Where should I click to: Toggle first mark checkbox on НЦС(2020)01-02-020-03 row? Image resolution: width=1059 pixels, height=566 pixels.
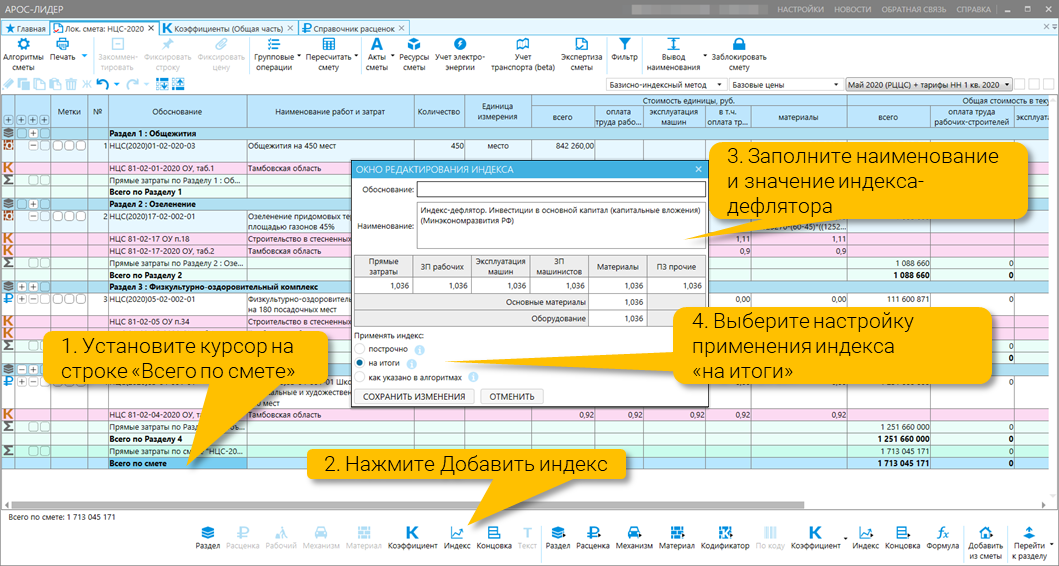(x=58, y=146)
